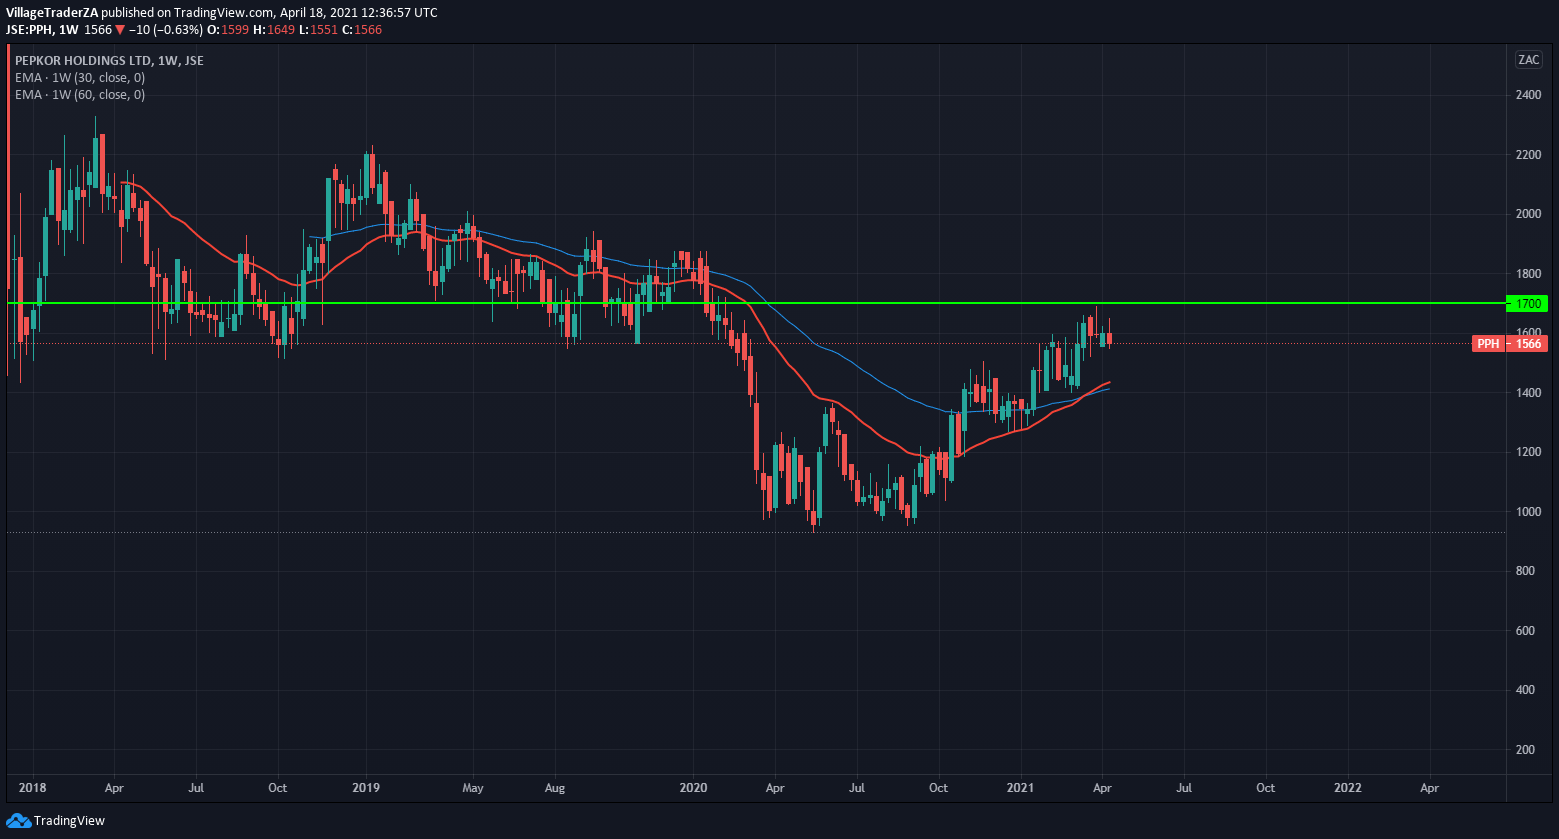Select the EMA 30 indicator legend
Image resolution: width=1559 pixels, height=839 pixels.
(x=80, y=77)
